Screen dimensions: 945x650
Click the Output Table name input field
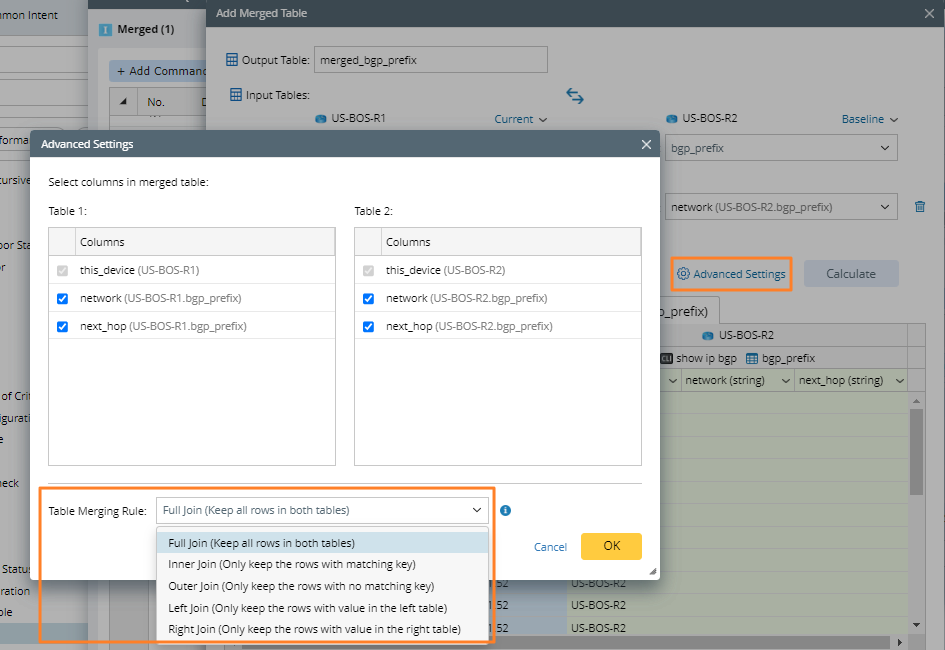coord(431,60)
